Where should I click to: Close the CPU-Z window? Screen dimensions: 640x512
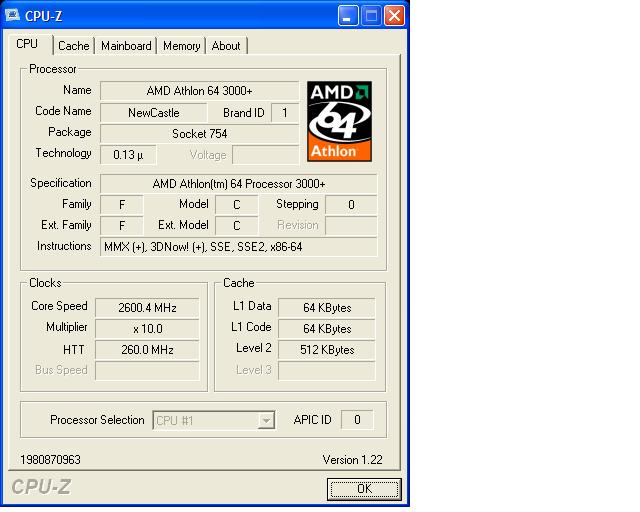coord(394,15)
